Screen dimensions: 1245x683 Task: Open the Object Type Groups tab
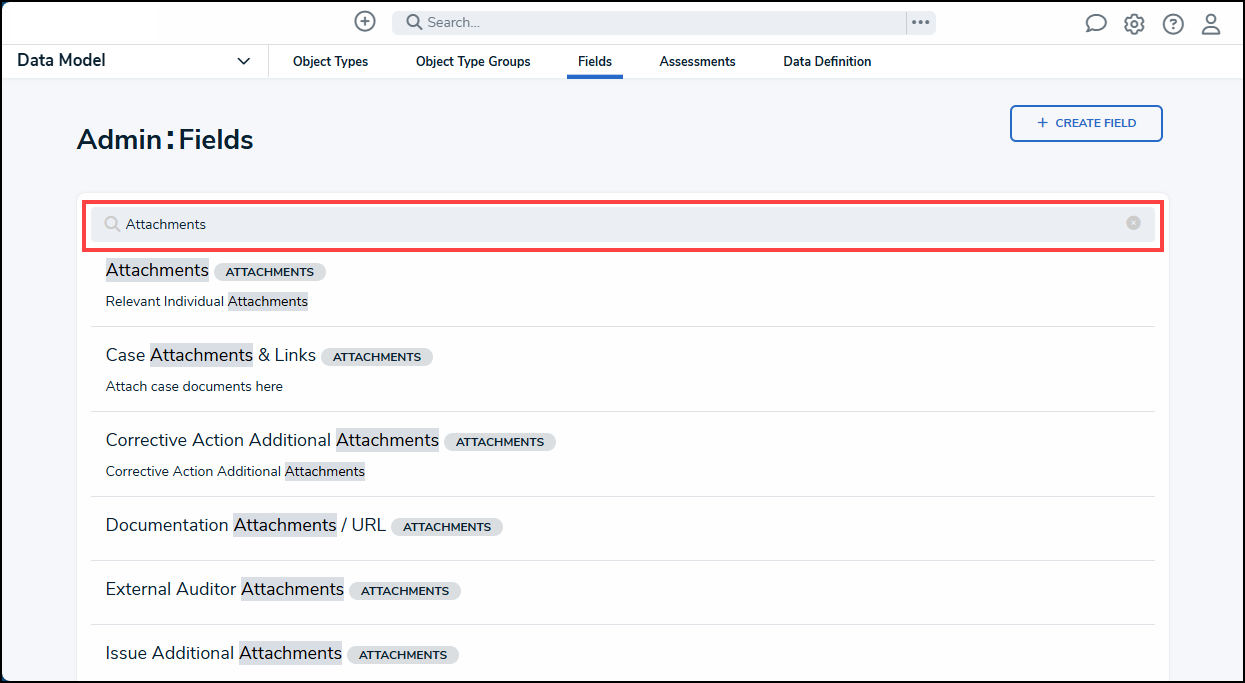[x=473, y=62]
